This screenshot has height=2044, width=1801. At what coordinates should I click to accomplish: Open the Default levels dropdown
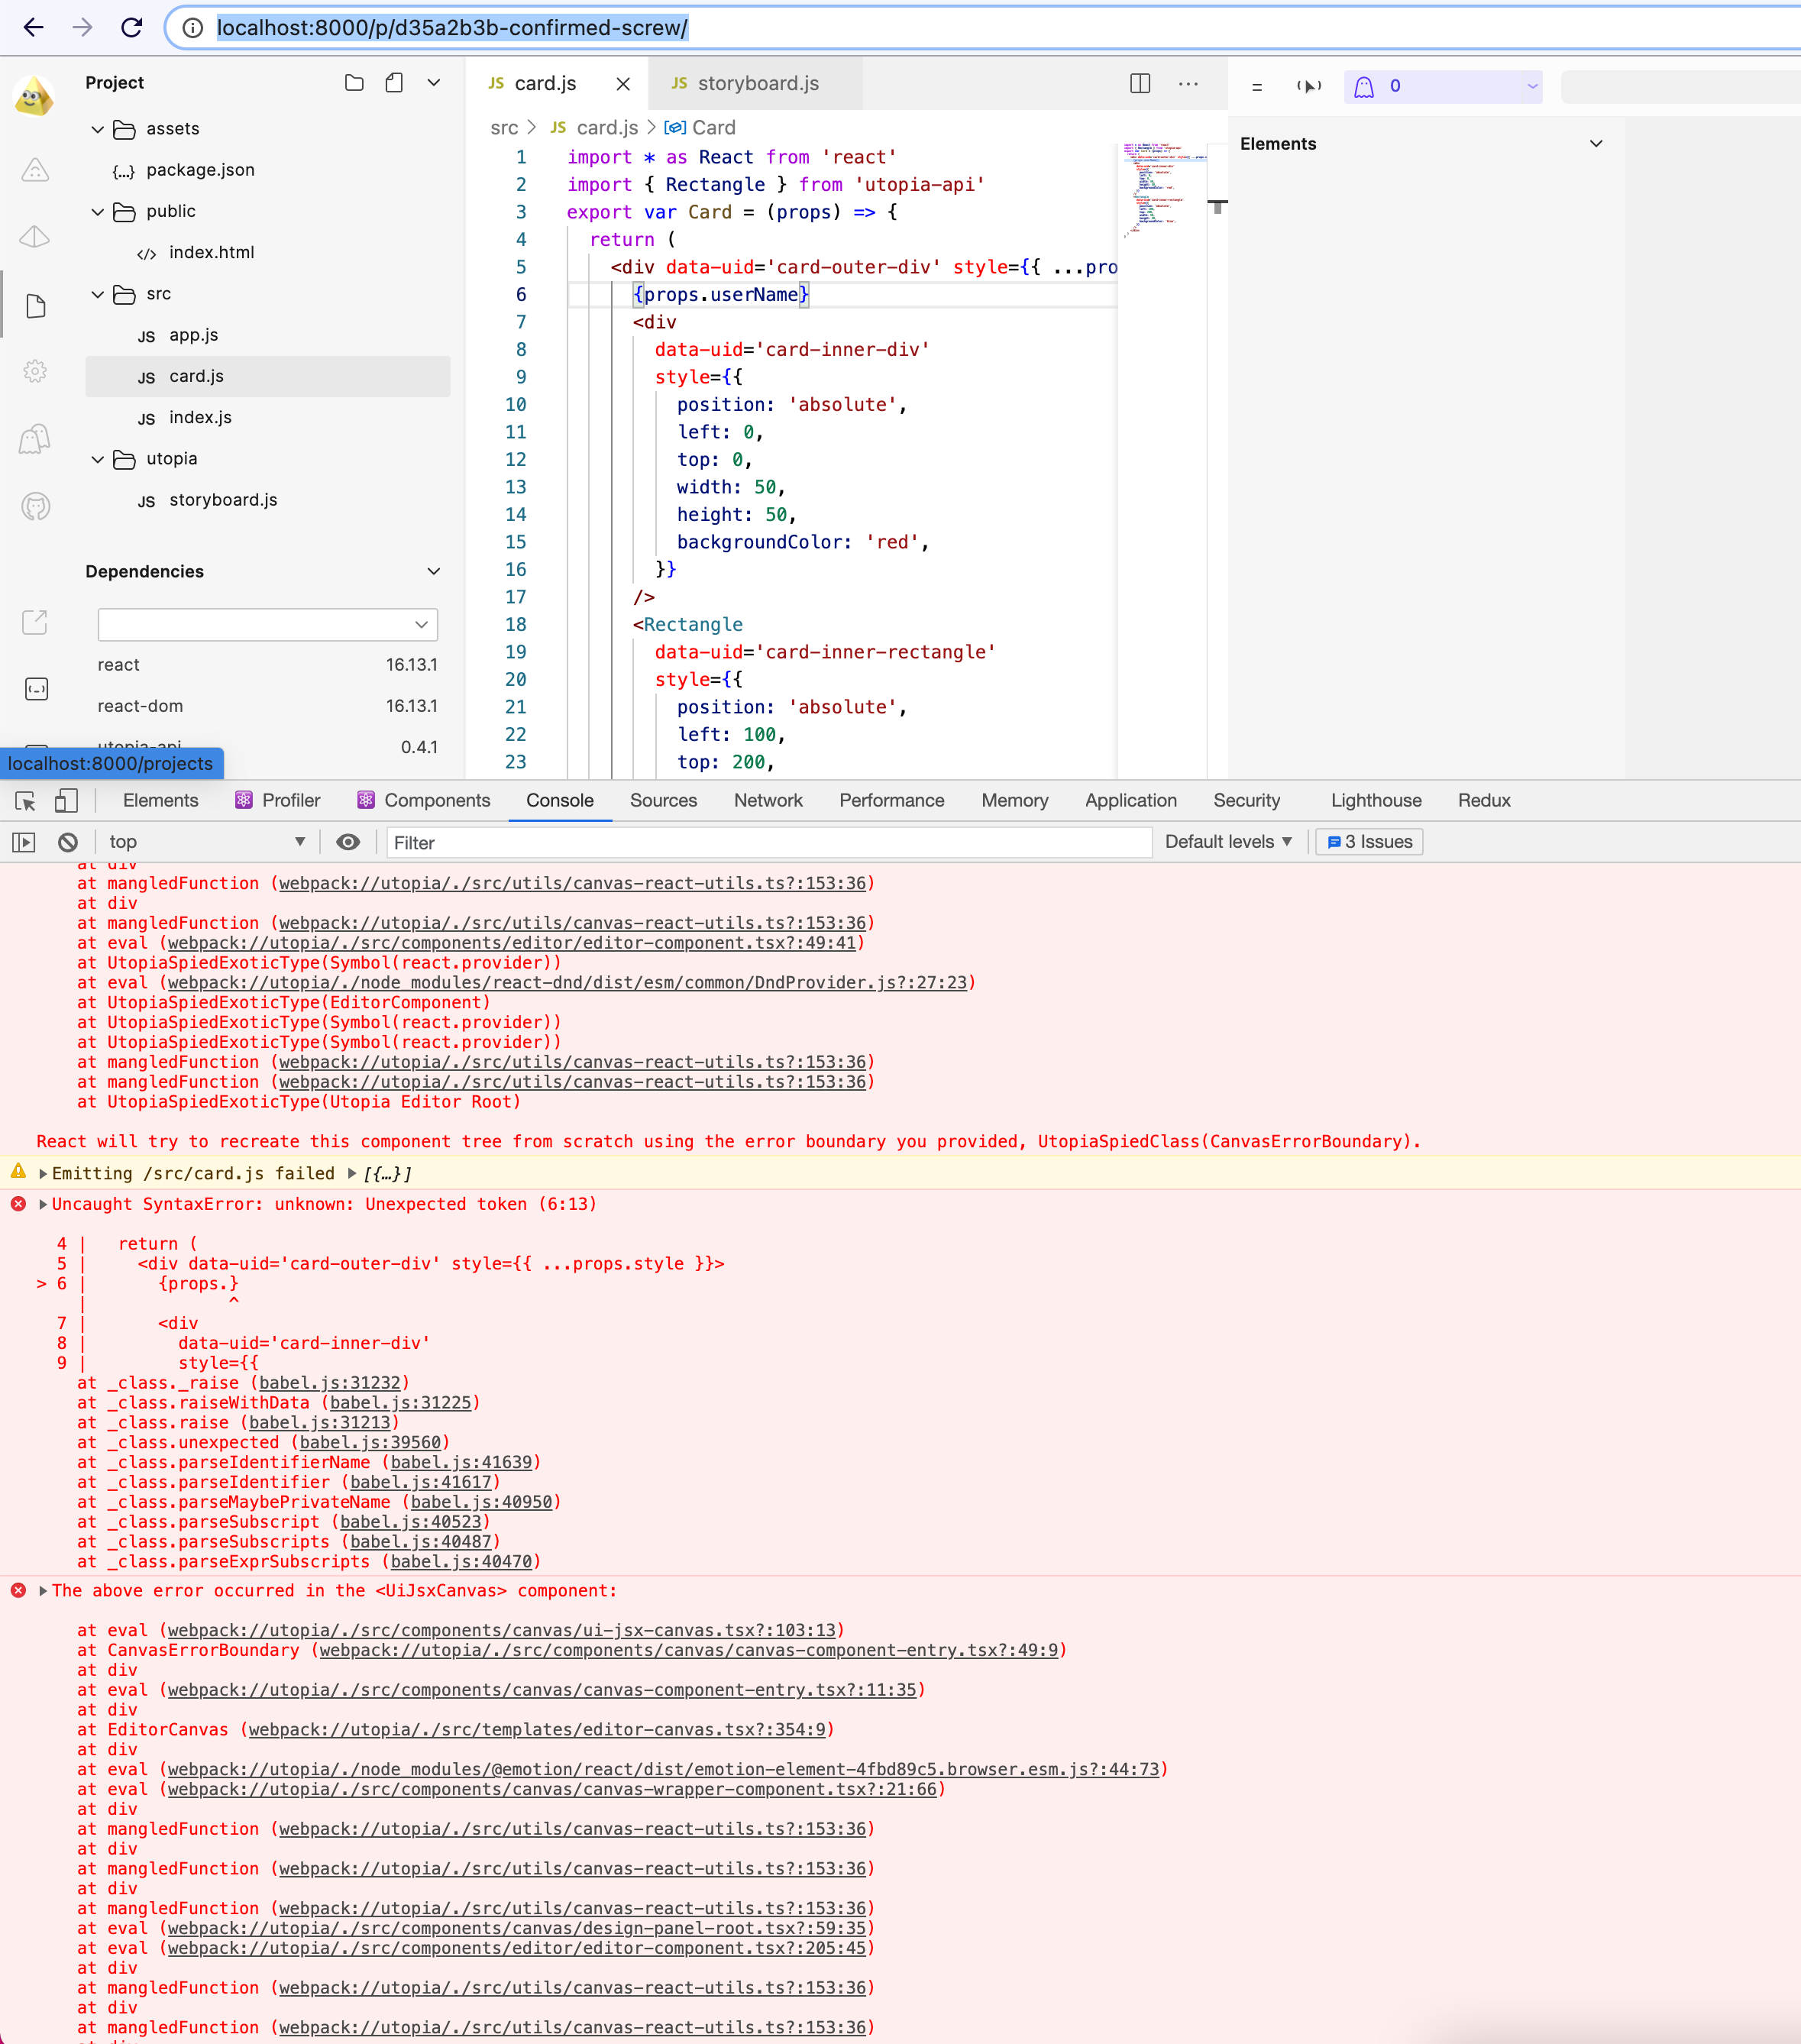click(x=1228, y=843)
